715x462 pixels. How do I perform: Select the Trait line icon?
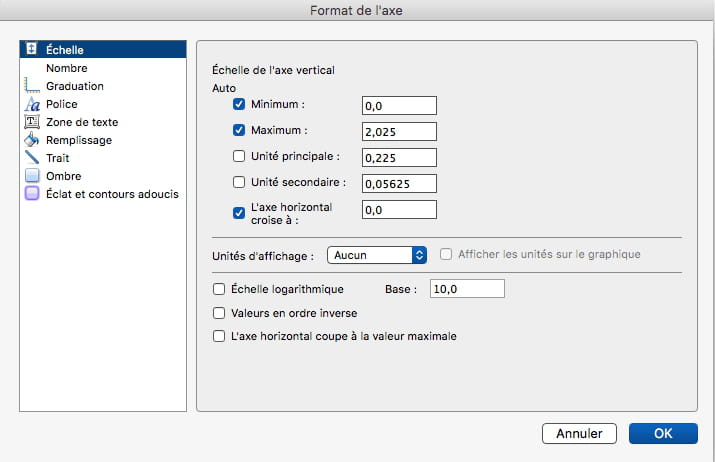click(x=32, y=157)
